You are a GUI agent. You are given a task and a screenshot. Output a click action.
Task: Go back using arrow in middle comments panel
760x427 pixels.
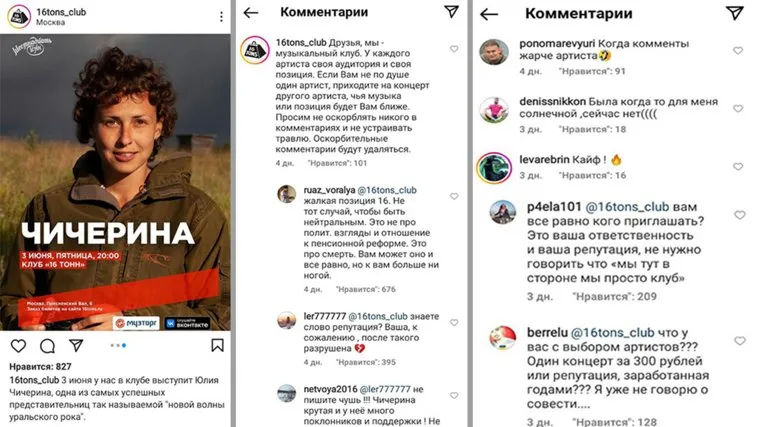click(x=251, y=13)
